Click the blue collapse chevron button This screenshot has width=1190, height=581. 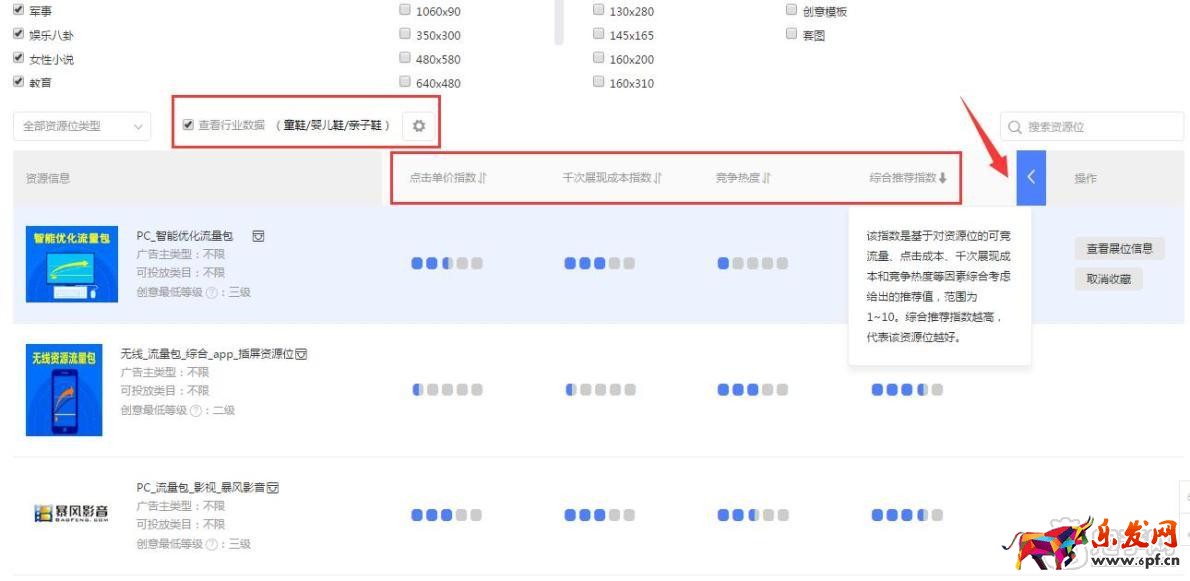1031,178
